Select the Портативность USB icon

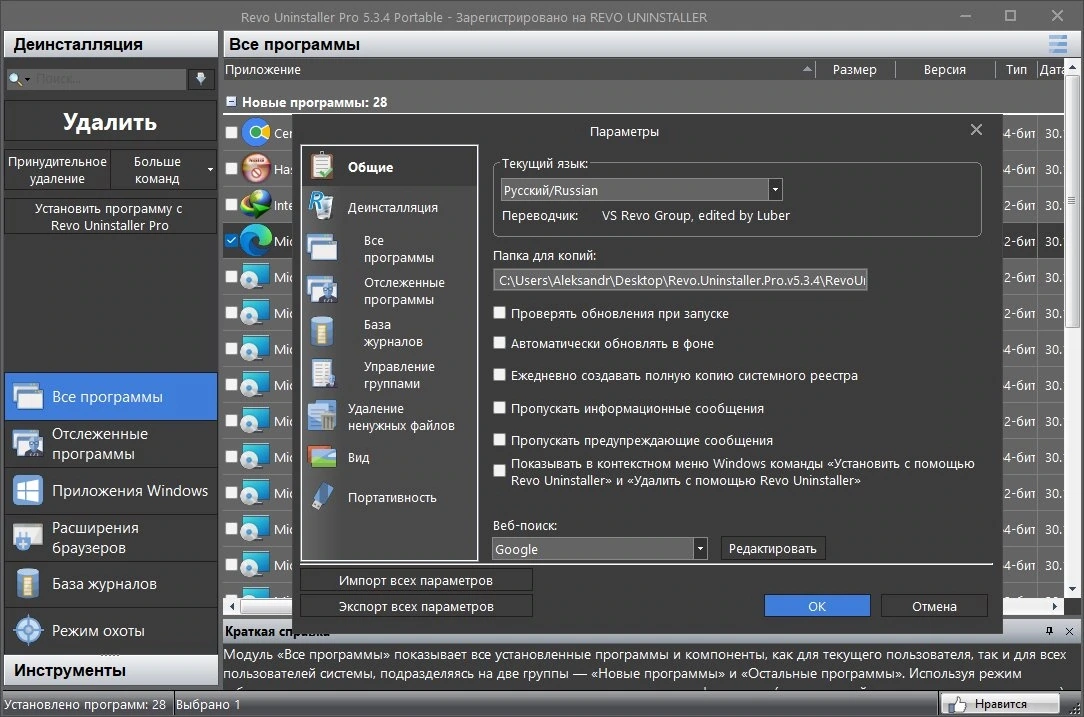[322, 496]
